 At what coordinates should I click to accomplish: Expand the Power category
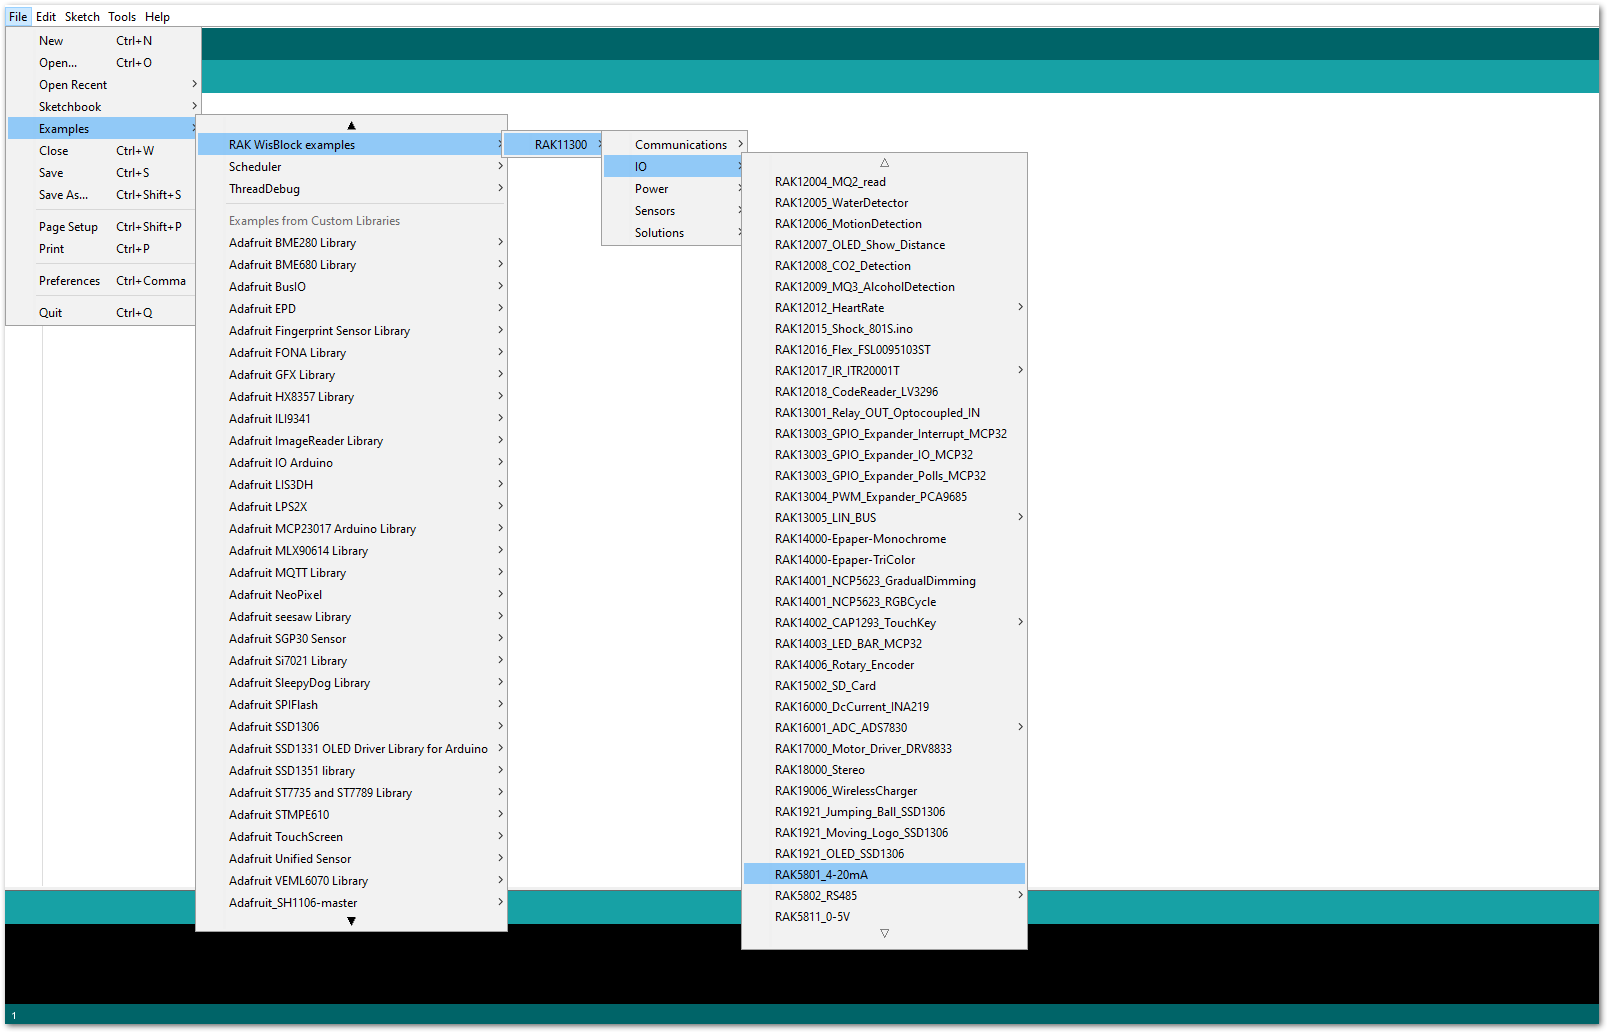(x=675, y=189)
